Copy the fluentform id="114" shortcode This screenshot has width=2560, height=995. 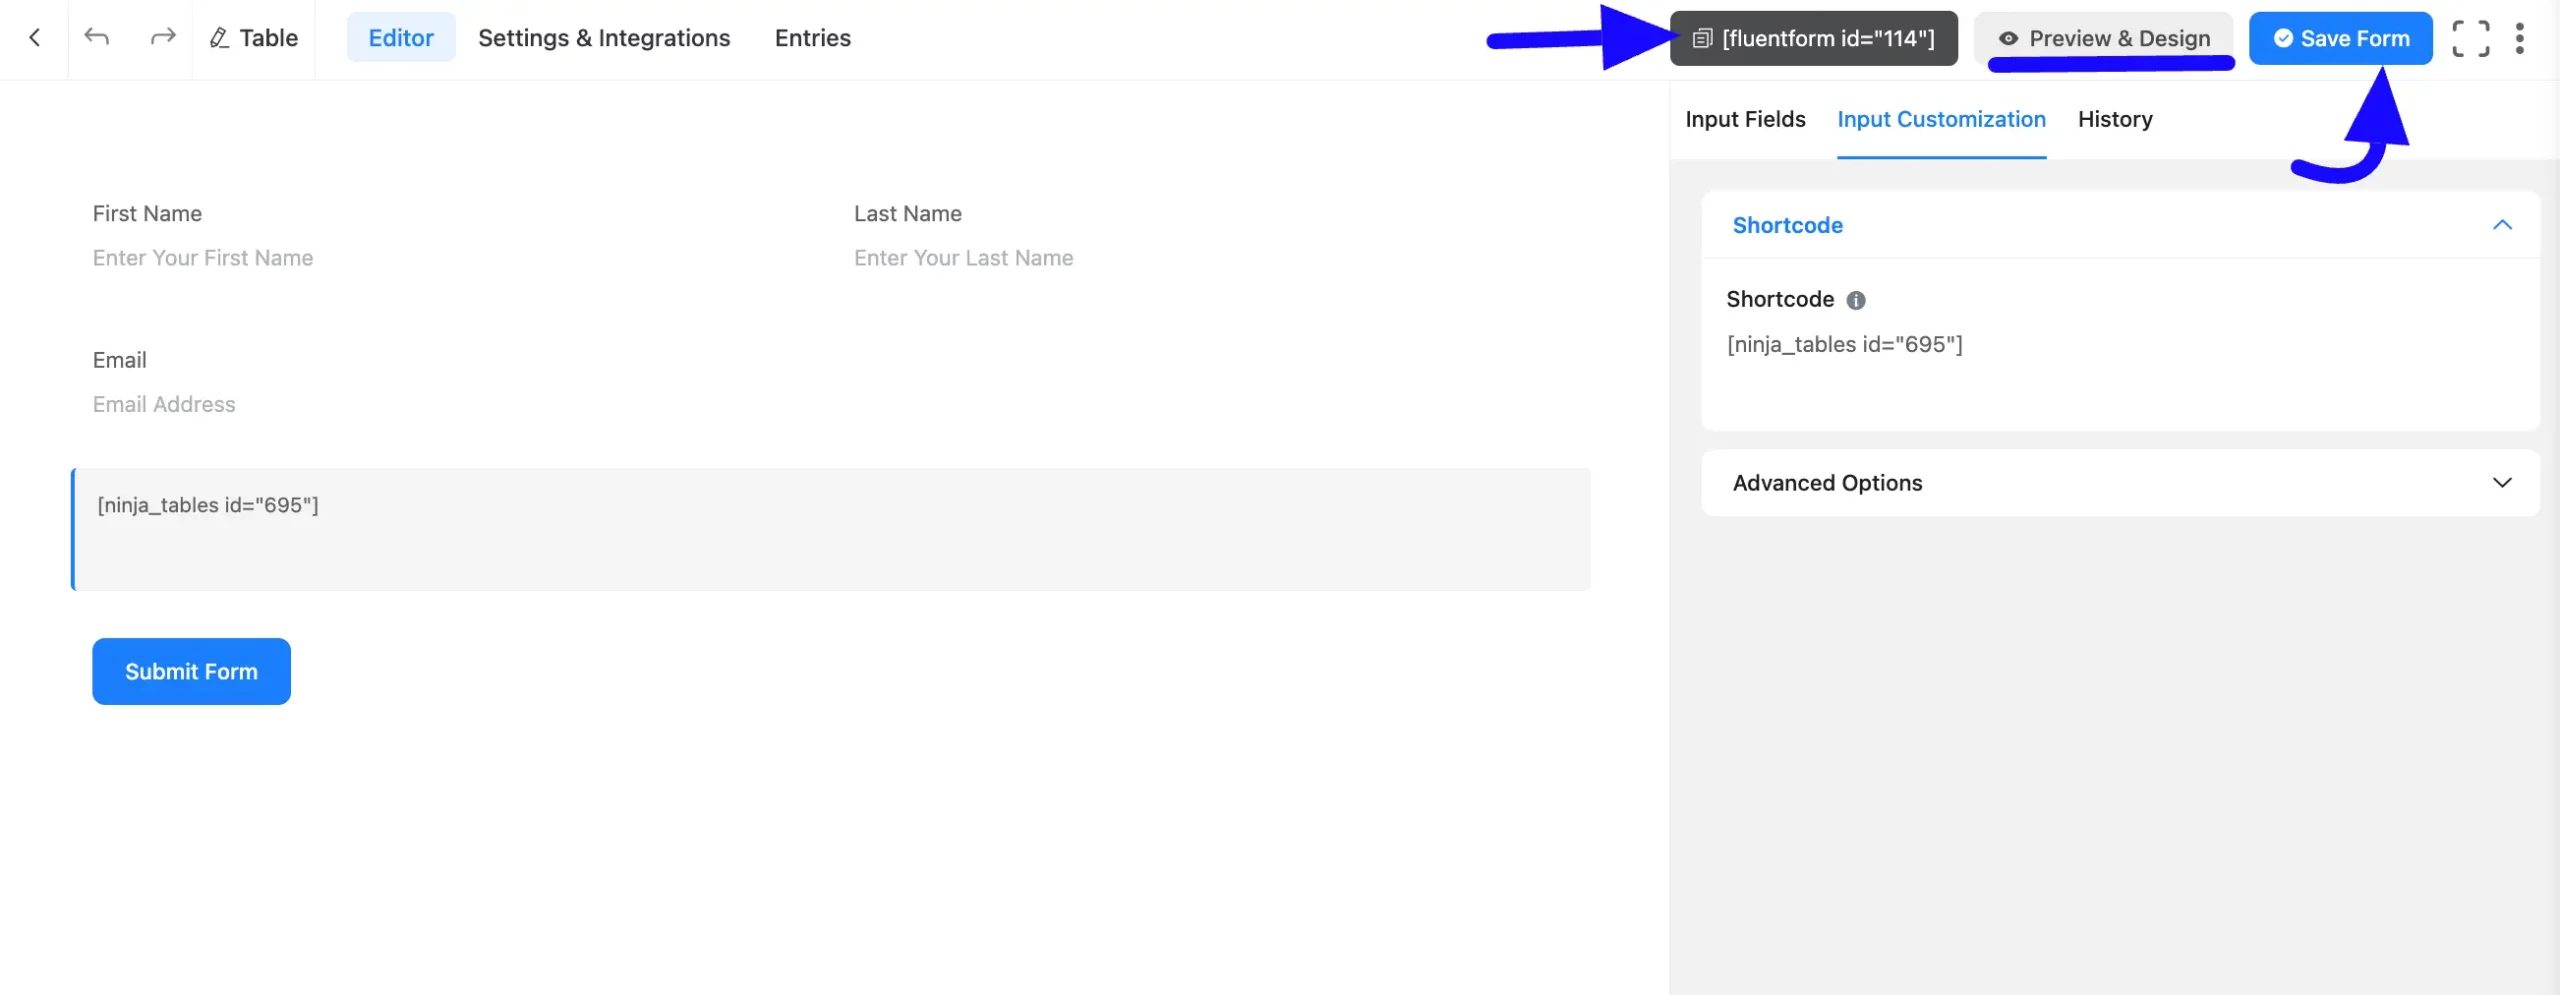click(x=1813, y=38)
